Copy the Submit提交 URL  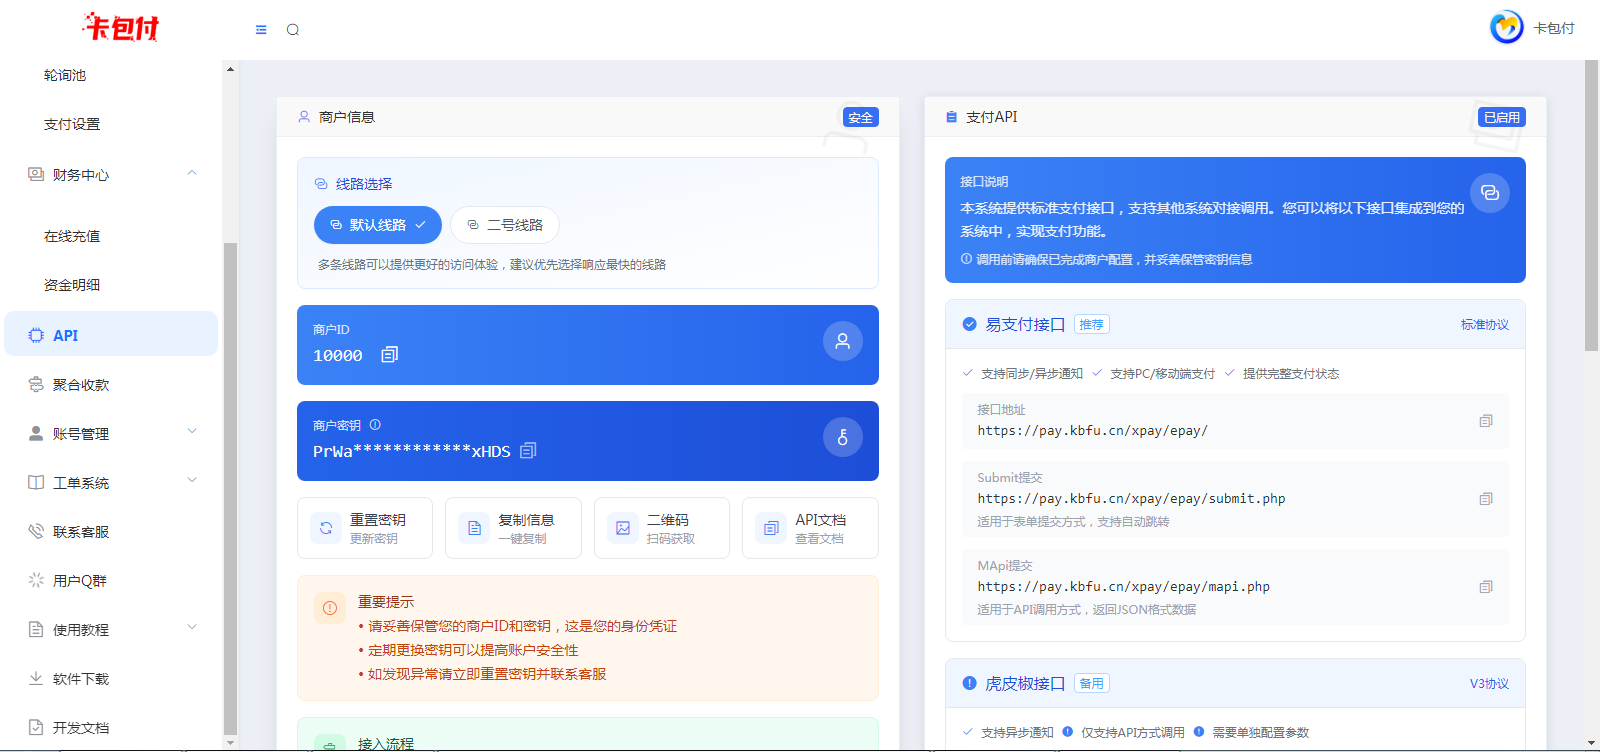[1485, 499]
